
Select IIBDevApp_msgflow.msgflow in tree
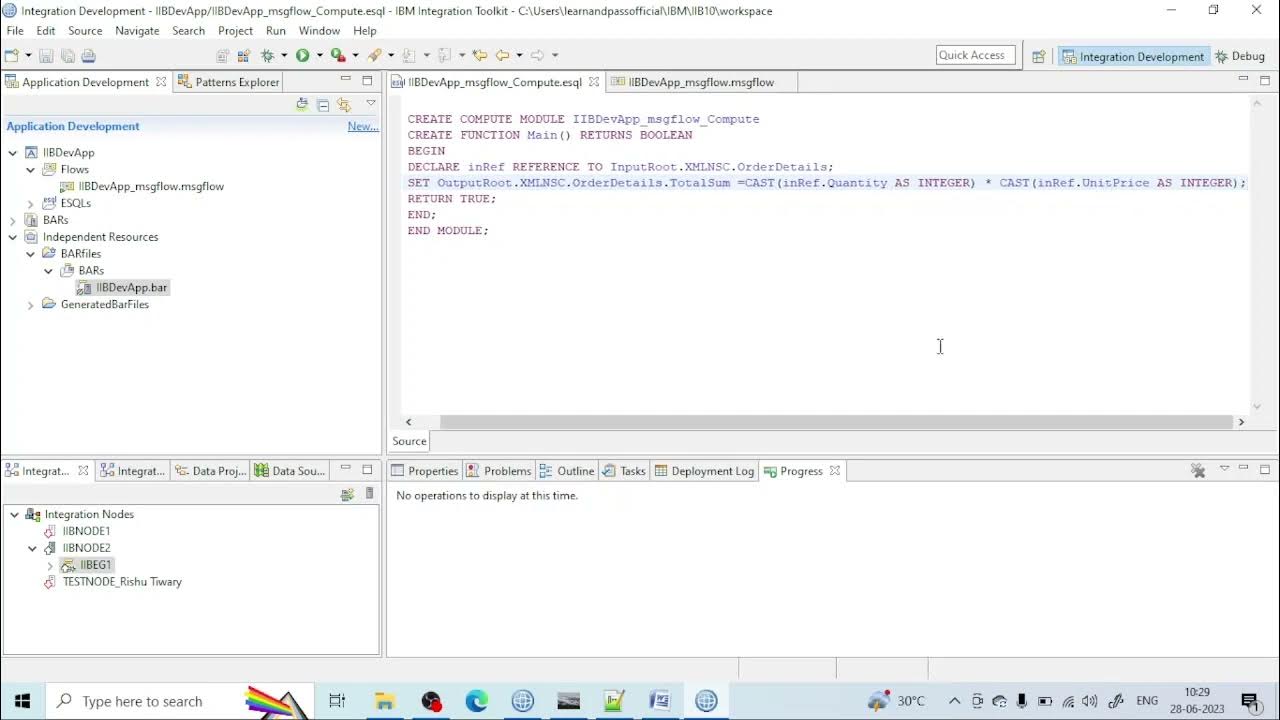pyautogui.click(x=143, y=187)
